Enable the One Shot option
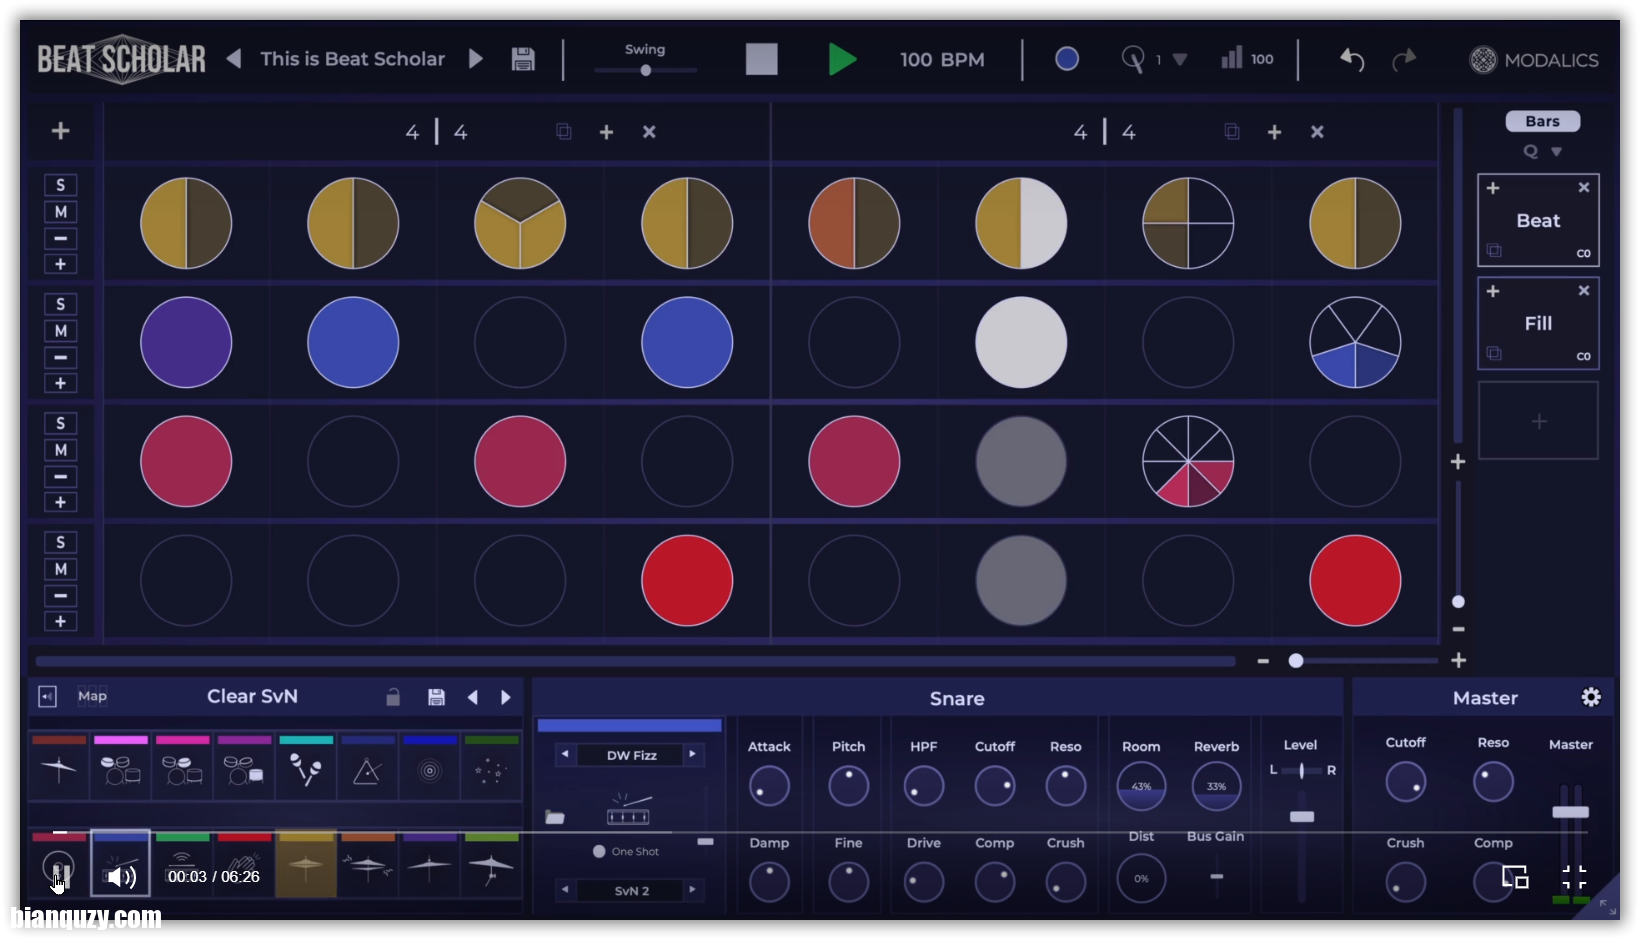This screenshot has height=940, width=1640. click(599, 851)
